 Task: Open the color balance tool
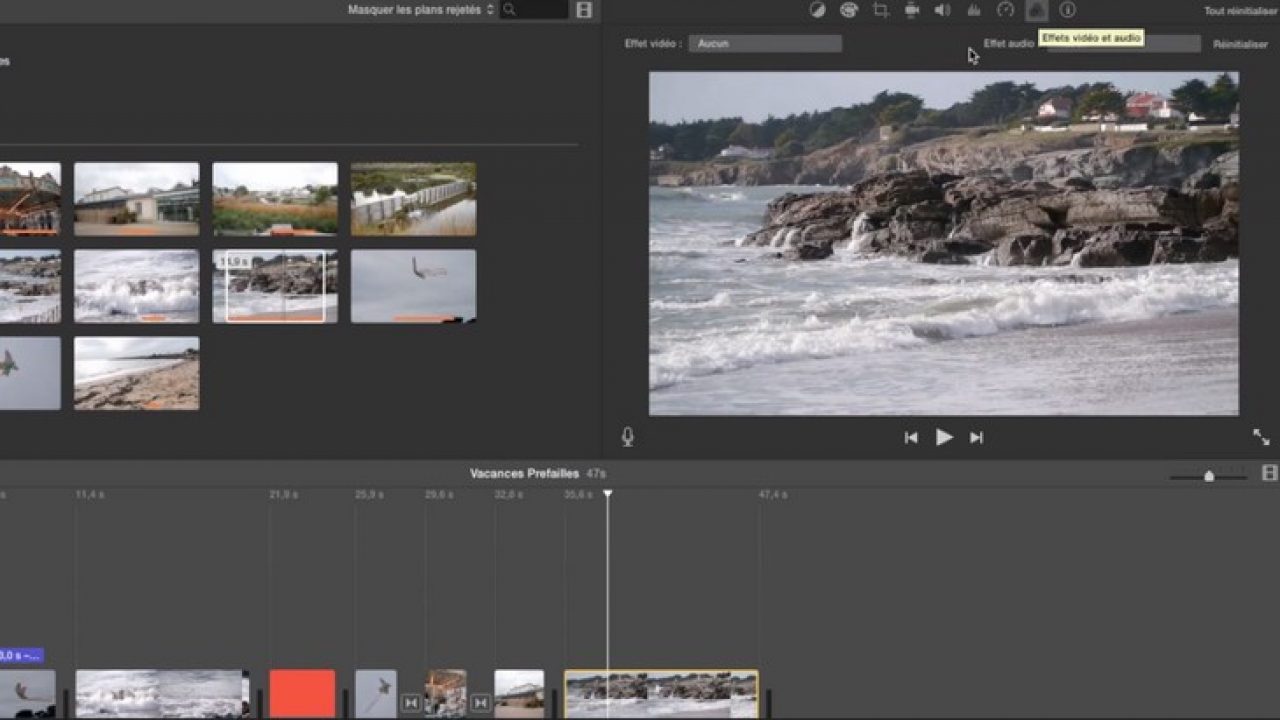[x=817, y=10]
